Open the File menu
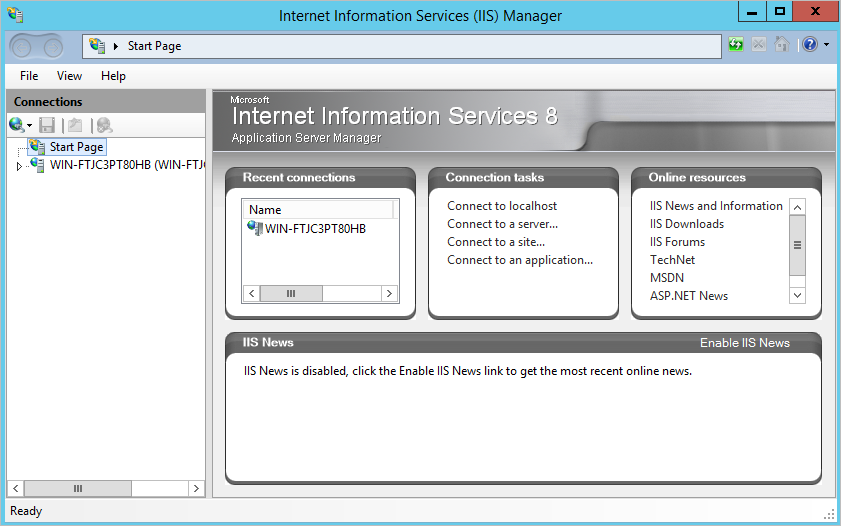 pos(29,76)
